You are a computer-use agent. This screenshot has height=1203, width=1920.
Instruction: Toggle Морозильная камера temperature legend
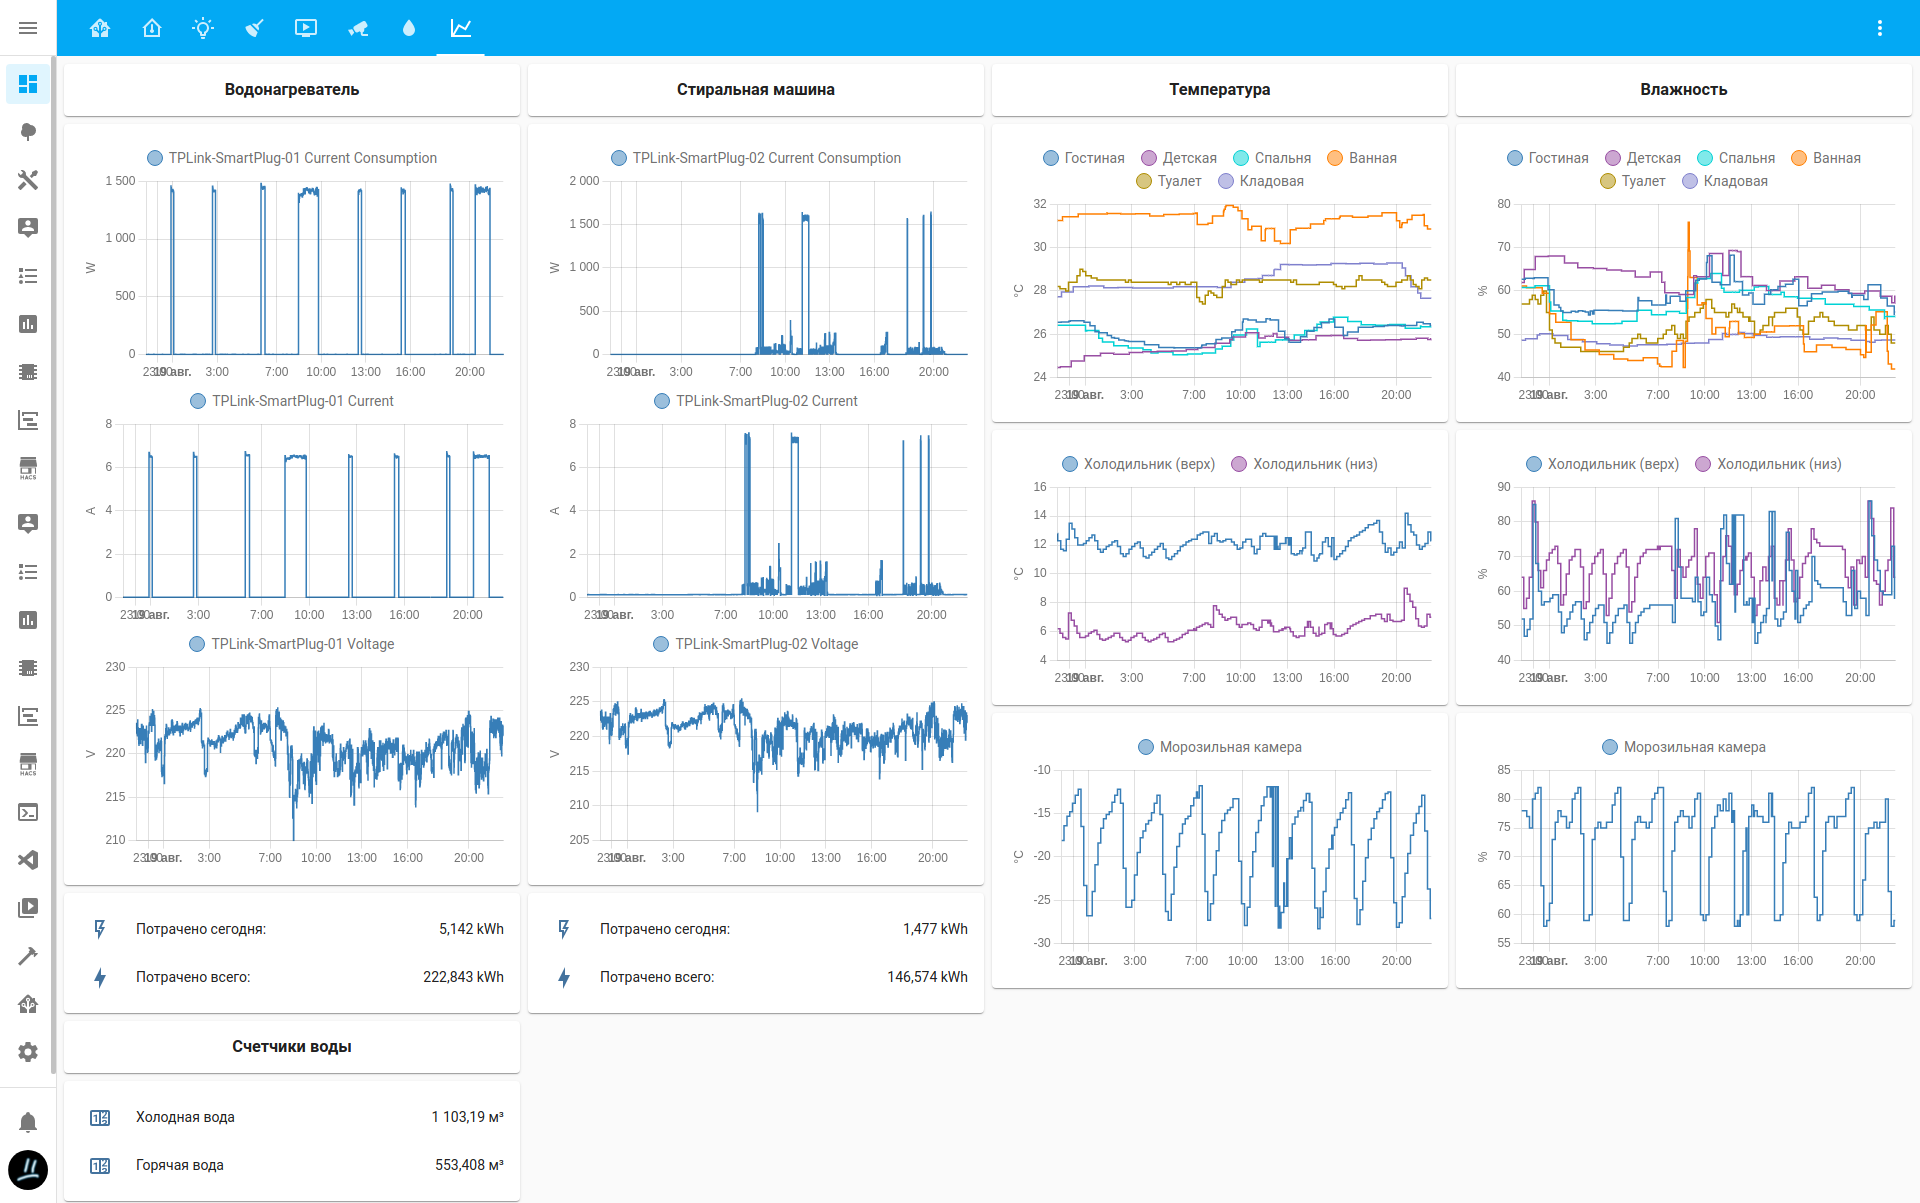1220,747
